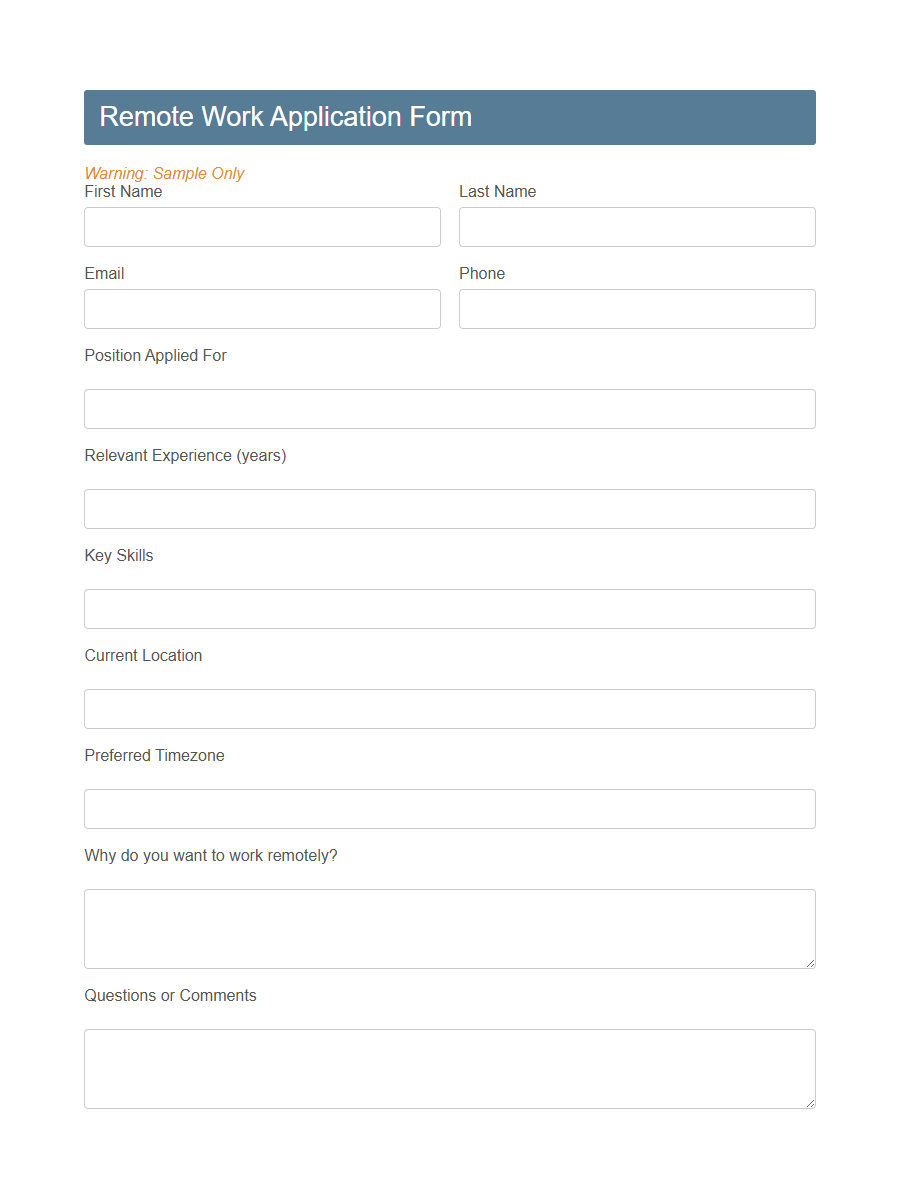900x1181 pixels.
Task: Click the Relevant Experience (years) field
Action: 449,509
